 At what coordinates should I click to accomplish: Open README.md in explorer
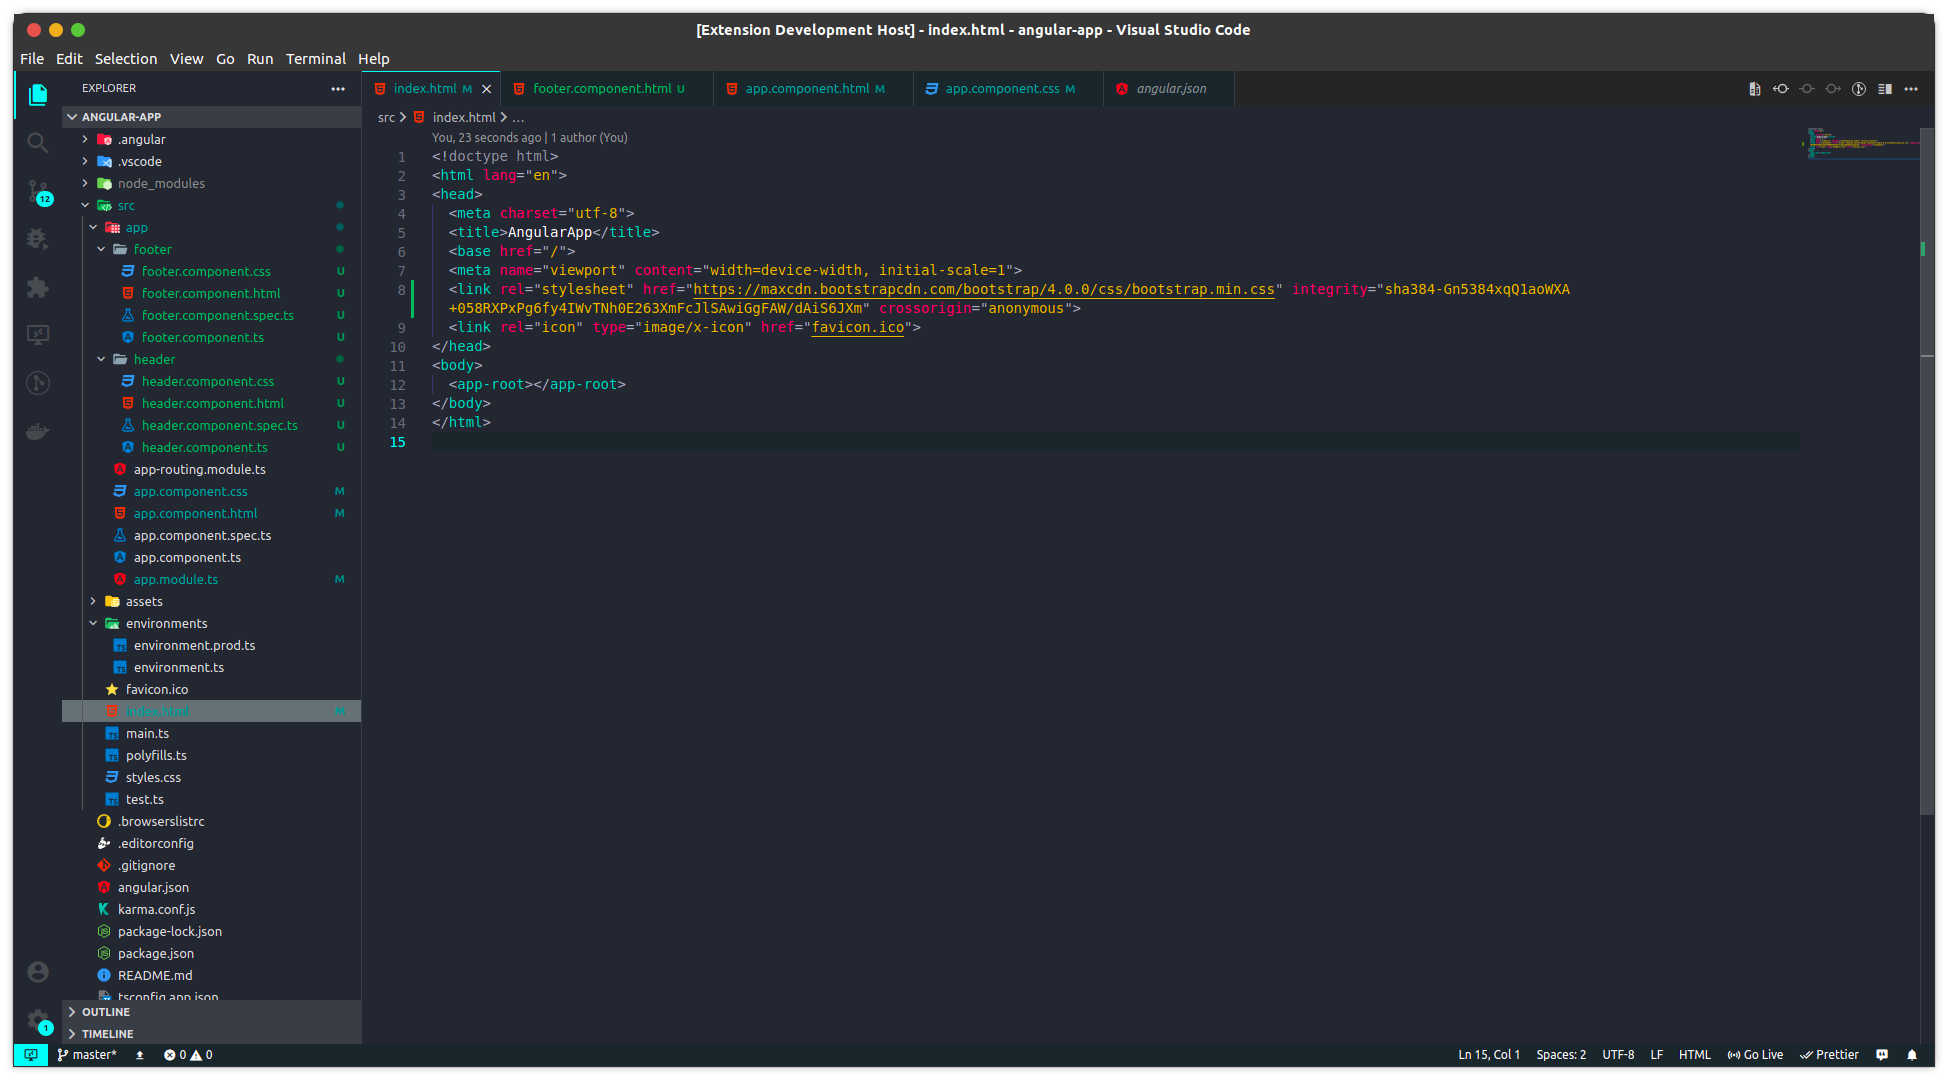[x=211, y=975]
